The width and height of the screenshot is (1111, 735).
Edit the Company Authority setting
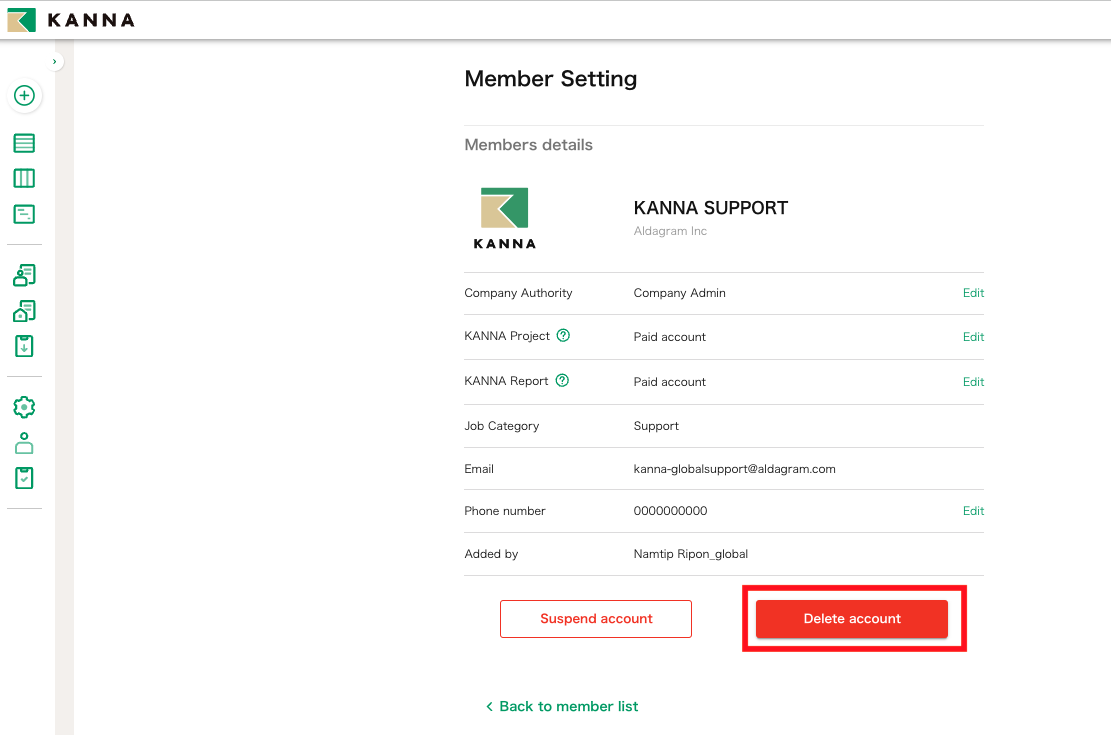(972, 293)
